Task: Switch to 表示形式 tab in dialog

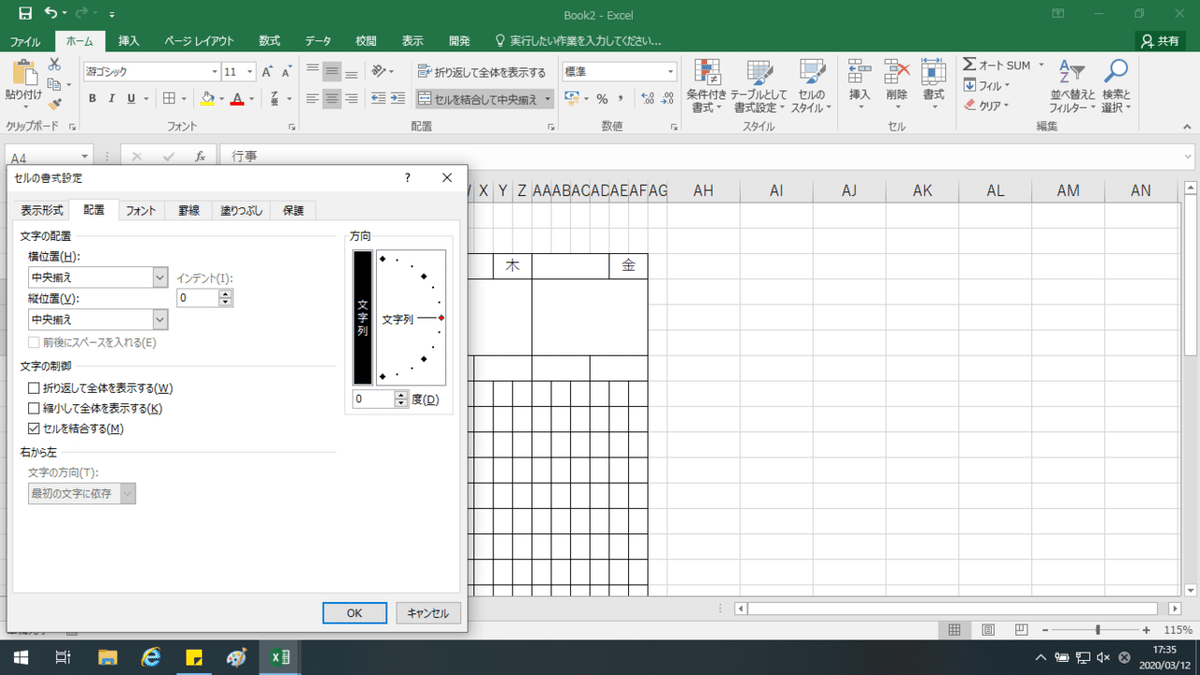Action: click(42, 210)
